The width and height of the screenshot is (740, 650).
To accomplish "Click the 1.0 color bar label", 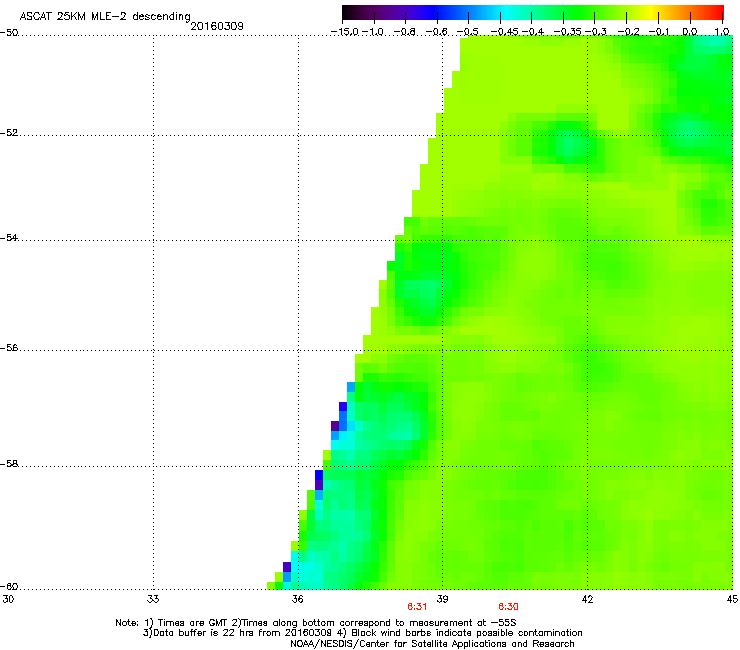I will click(x=722, y=32).
